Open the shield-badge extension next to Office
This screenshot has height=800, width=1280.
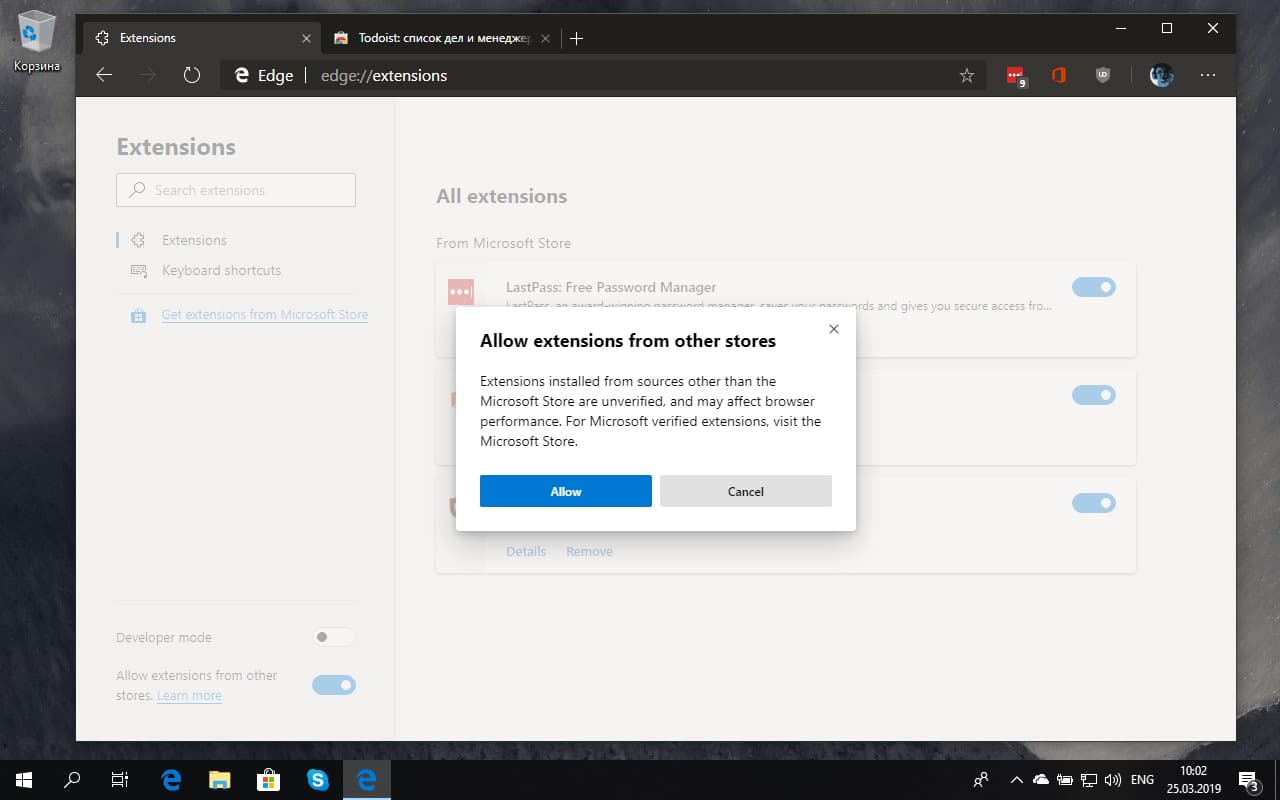[x=1102, y=75]
